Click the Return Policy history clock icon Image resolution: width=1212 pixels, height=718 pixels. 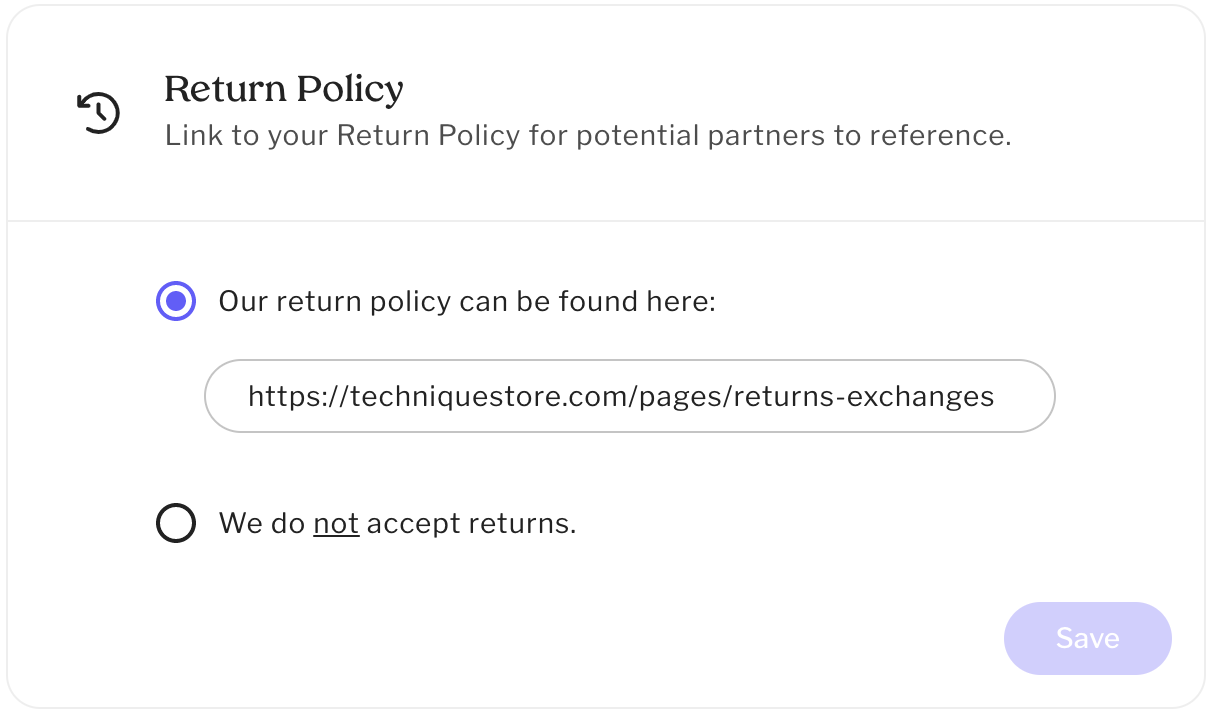pyautogui.click(x=99, y=112)
